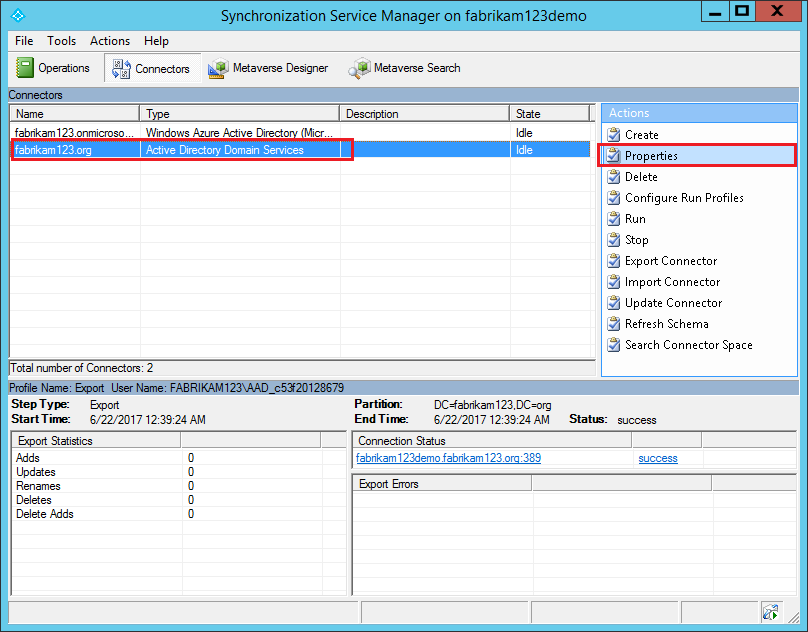Select Import Connector
Image resolution: width=808 pixels, height=632 pixels.
670,281
